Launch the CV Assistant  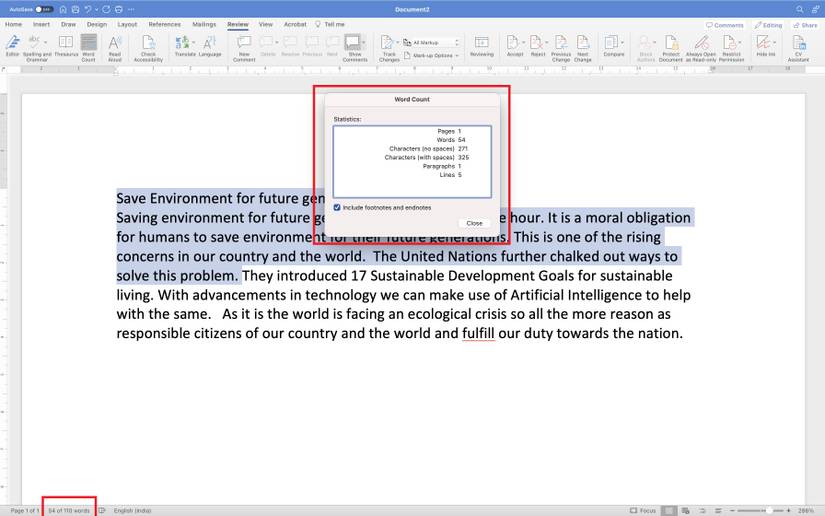coord(798,48)
